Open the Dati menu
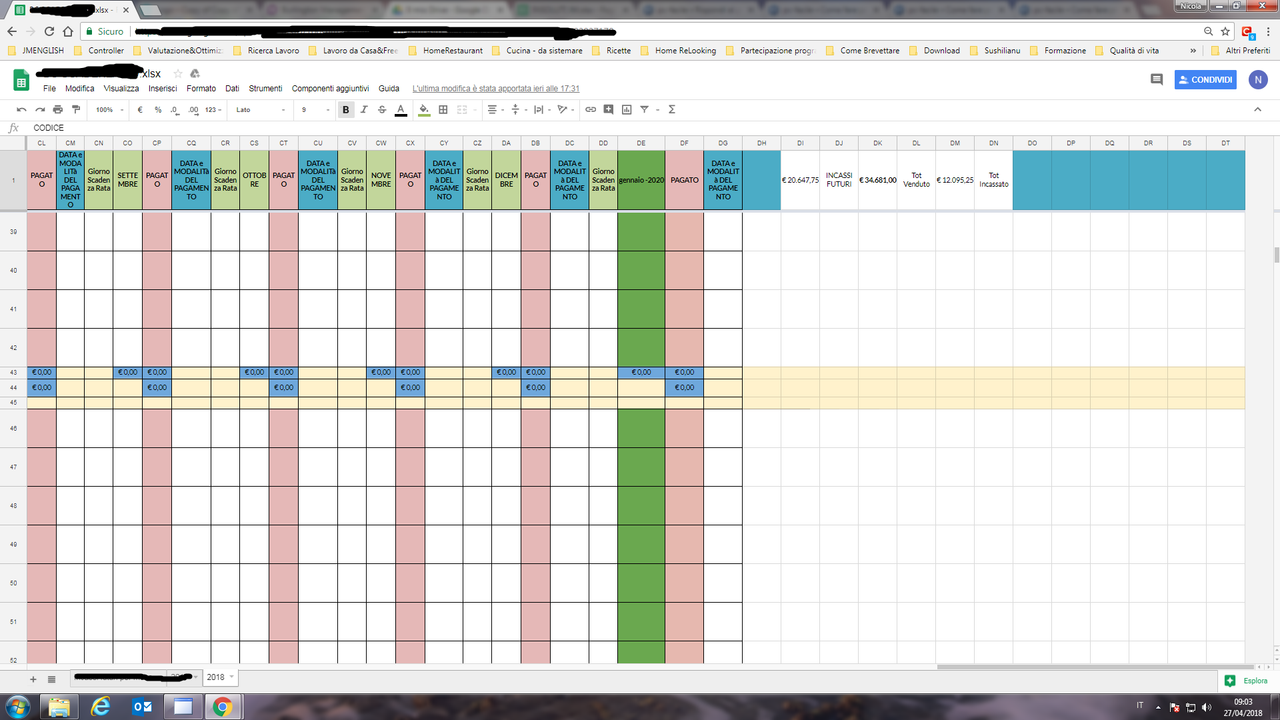This screenshot has height=720, width=1280. tap(231, 88)
